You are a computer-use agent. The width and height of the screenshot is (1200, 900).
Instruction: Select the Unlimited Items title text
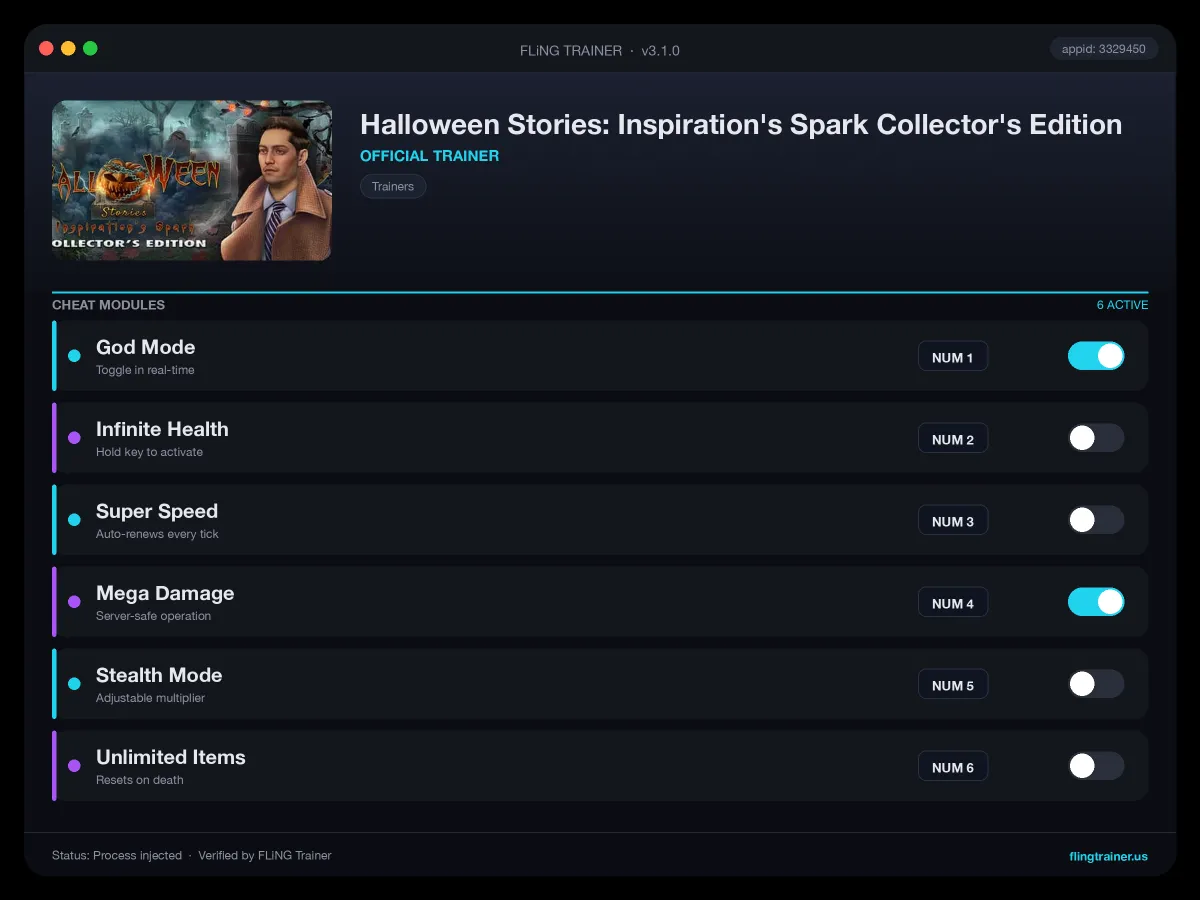[x=171, y=757]
